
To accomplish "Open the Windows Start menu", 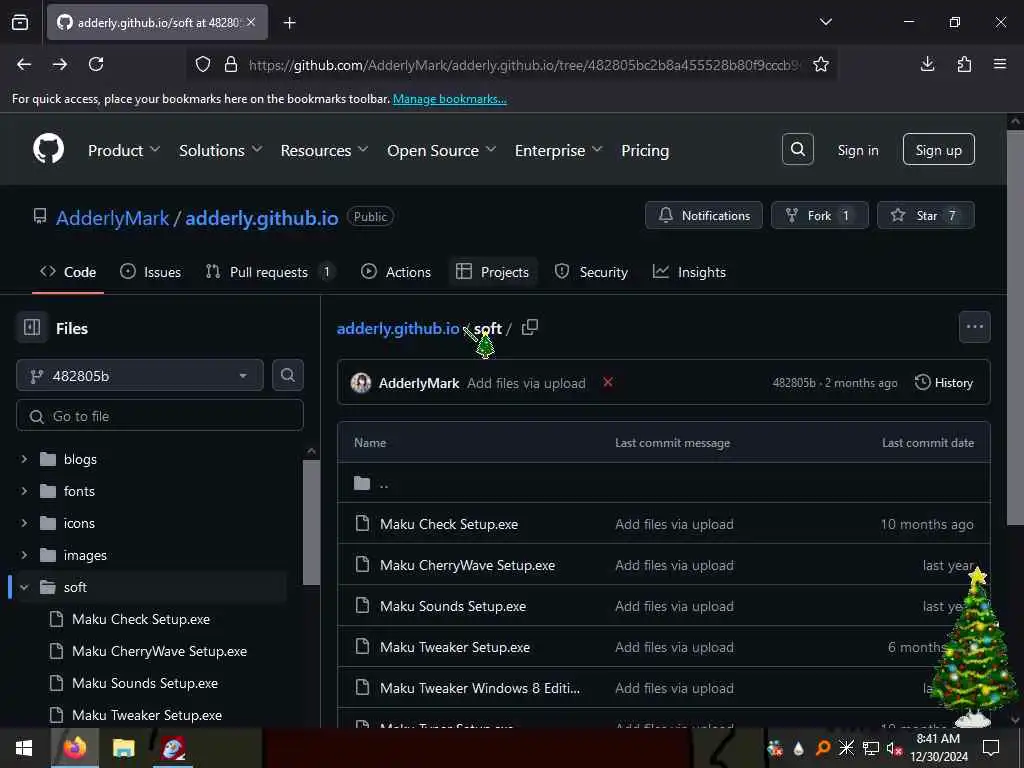I will point(24,748).
